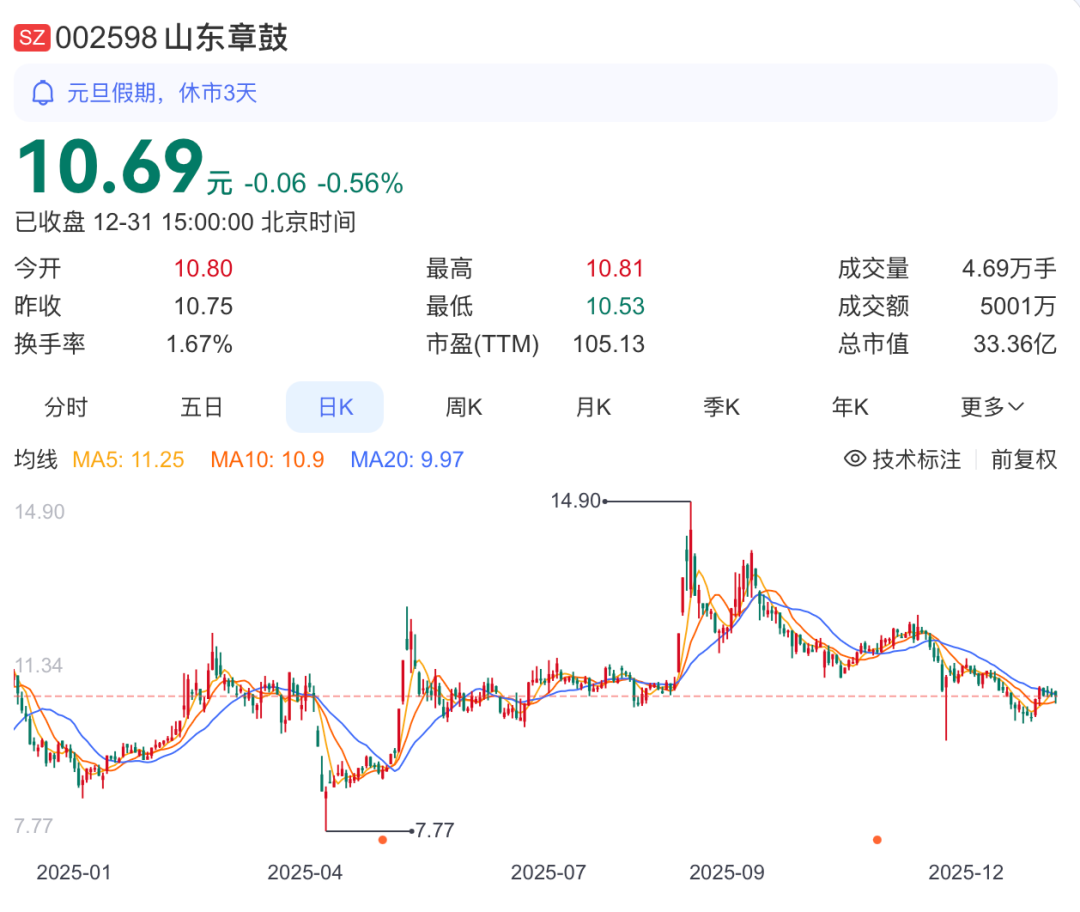Open the 月K chart tab
The height and width of the screenshot is (912, 1080).
592,407
